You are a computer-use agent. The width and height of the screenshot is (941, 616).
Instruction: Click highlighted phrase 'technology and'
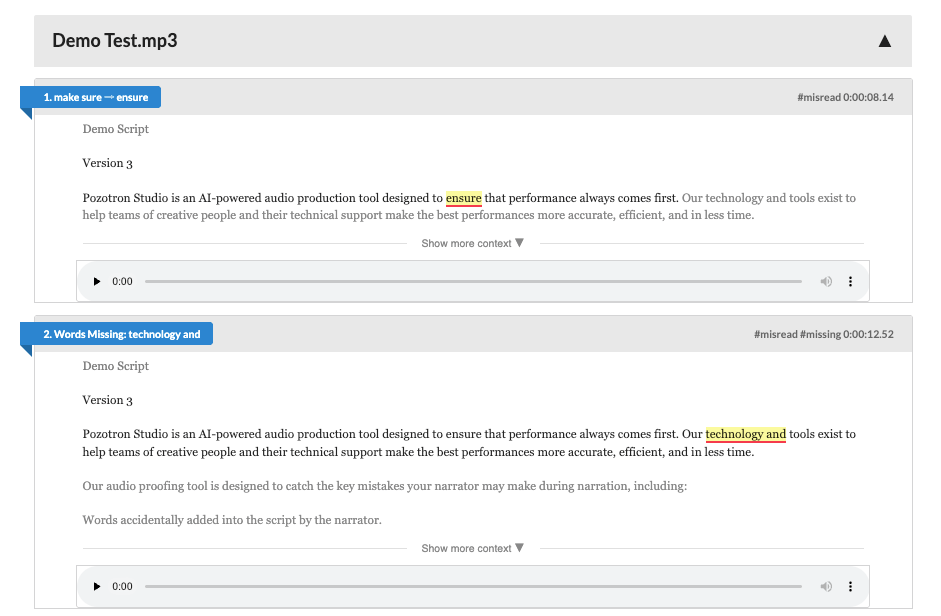coord(745,434)
